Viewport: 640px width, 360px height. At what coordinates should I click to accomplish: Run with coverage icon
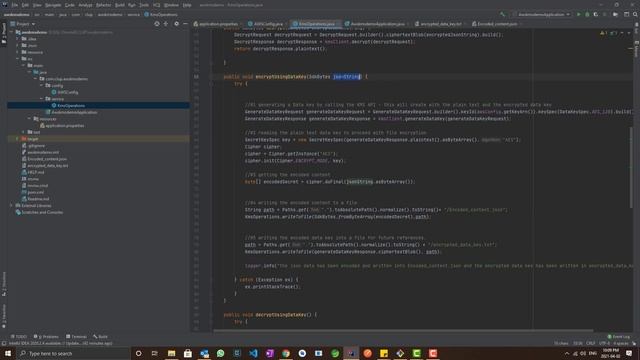(596, 14)
